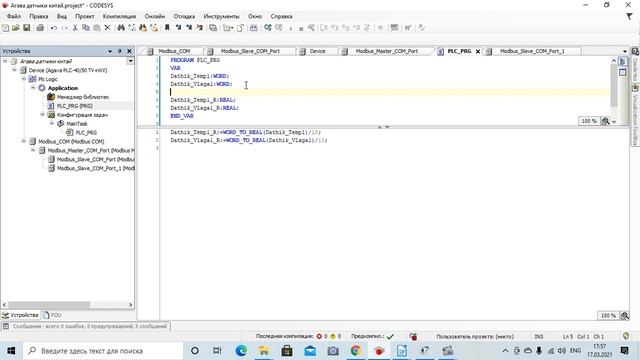
Task: Open Google Chrome from the taskbar
Action: (x=356, y=351)
